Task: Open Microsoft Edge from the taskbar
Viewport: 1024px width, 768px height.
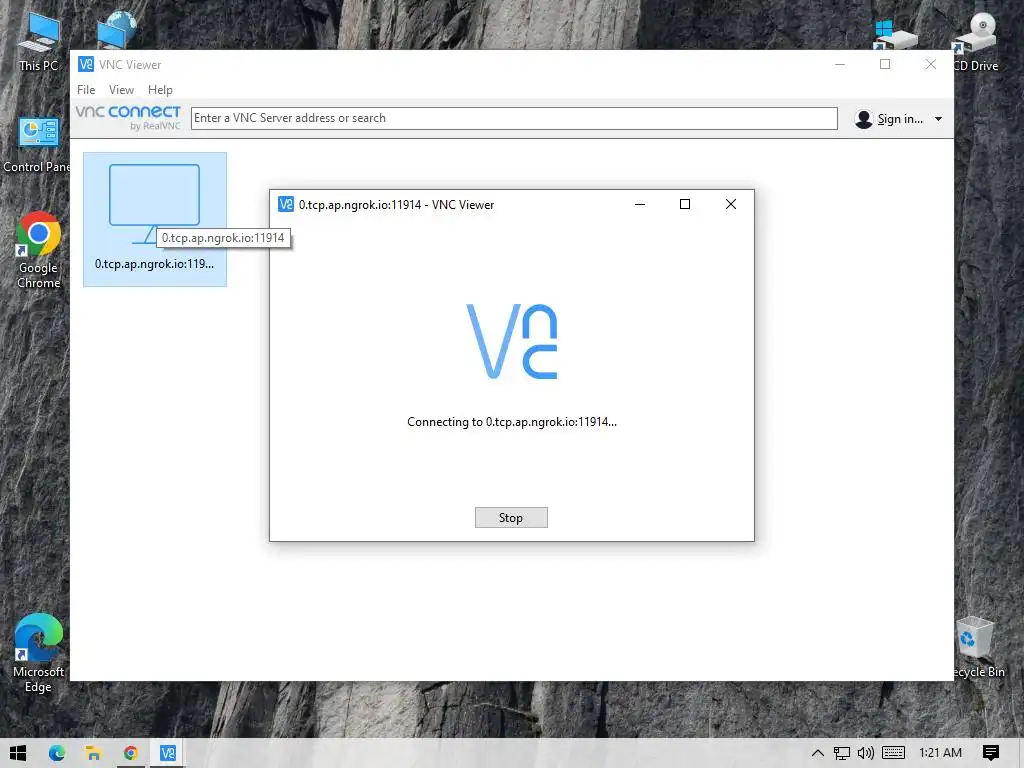Action: tap(57, 753)
